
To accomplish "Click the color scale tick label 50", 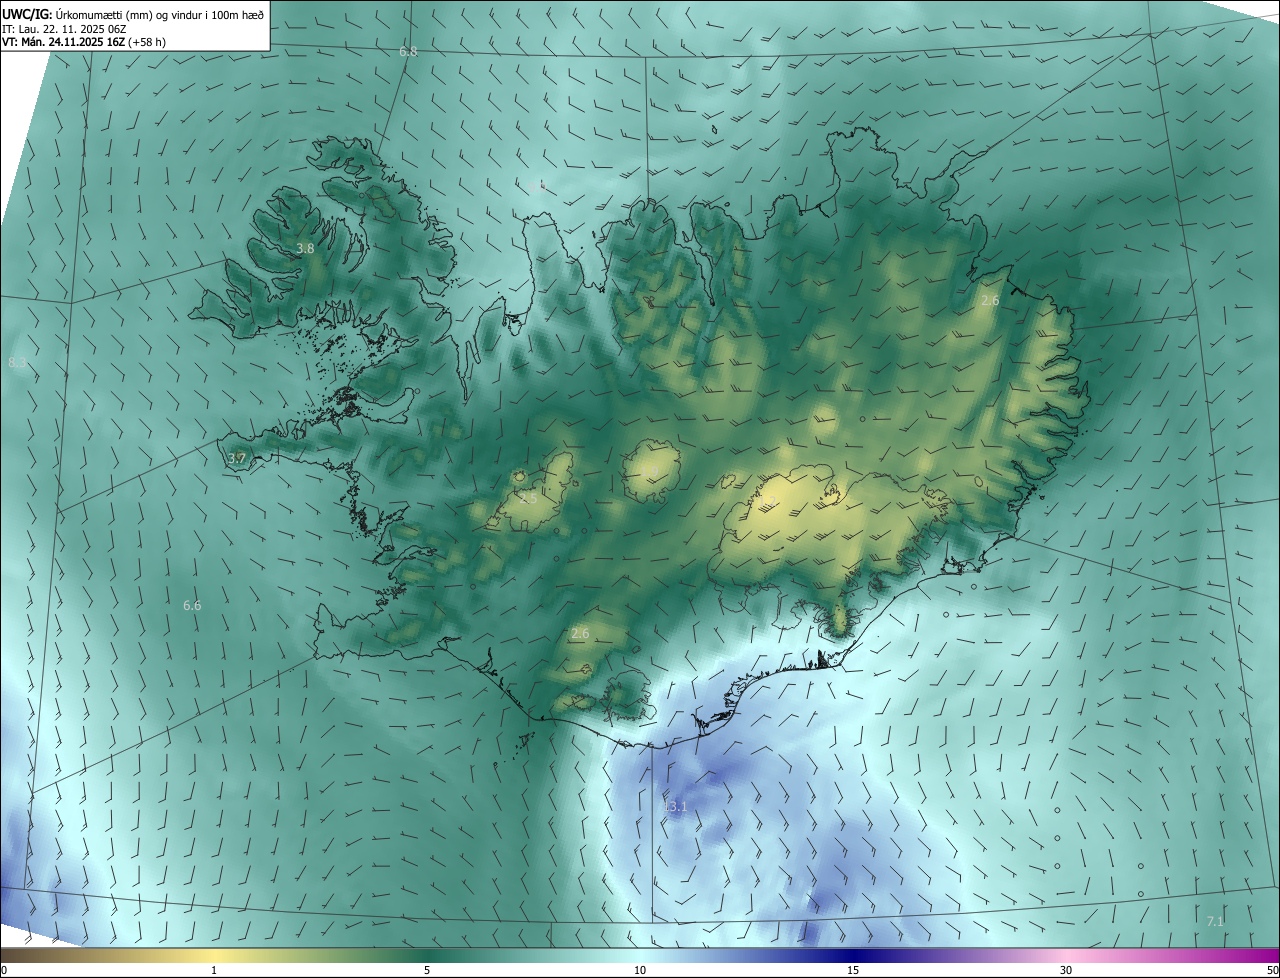I will coord(1273,970).
